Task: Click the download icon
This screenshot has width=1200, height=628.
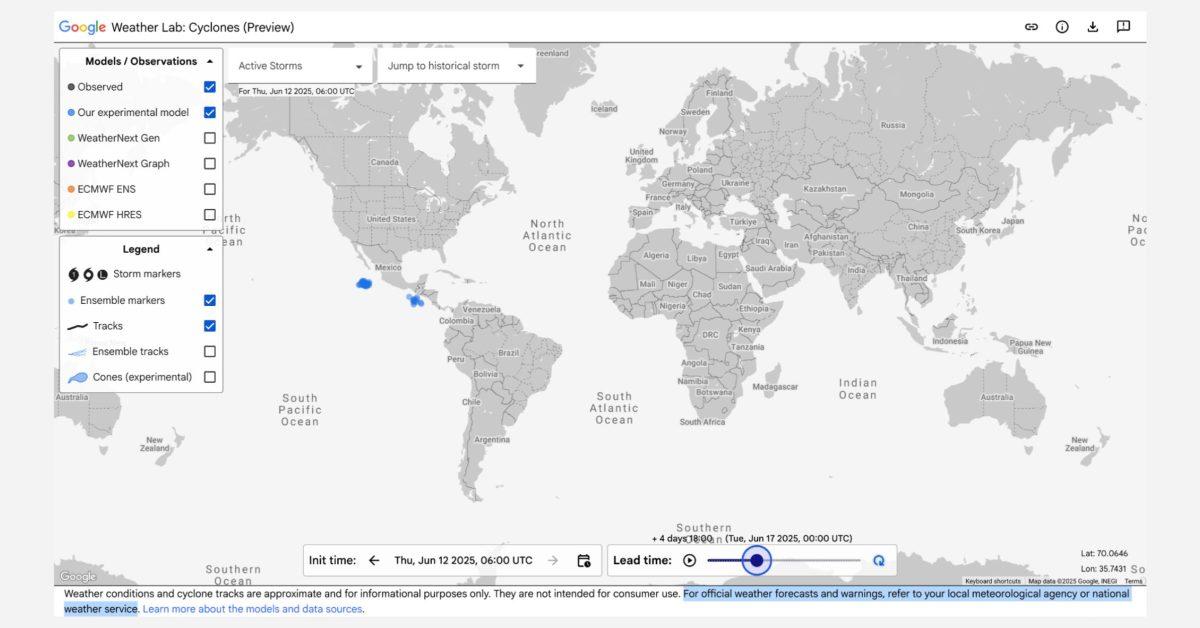Action: tap(1093, 27)
